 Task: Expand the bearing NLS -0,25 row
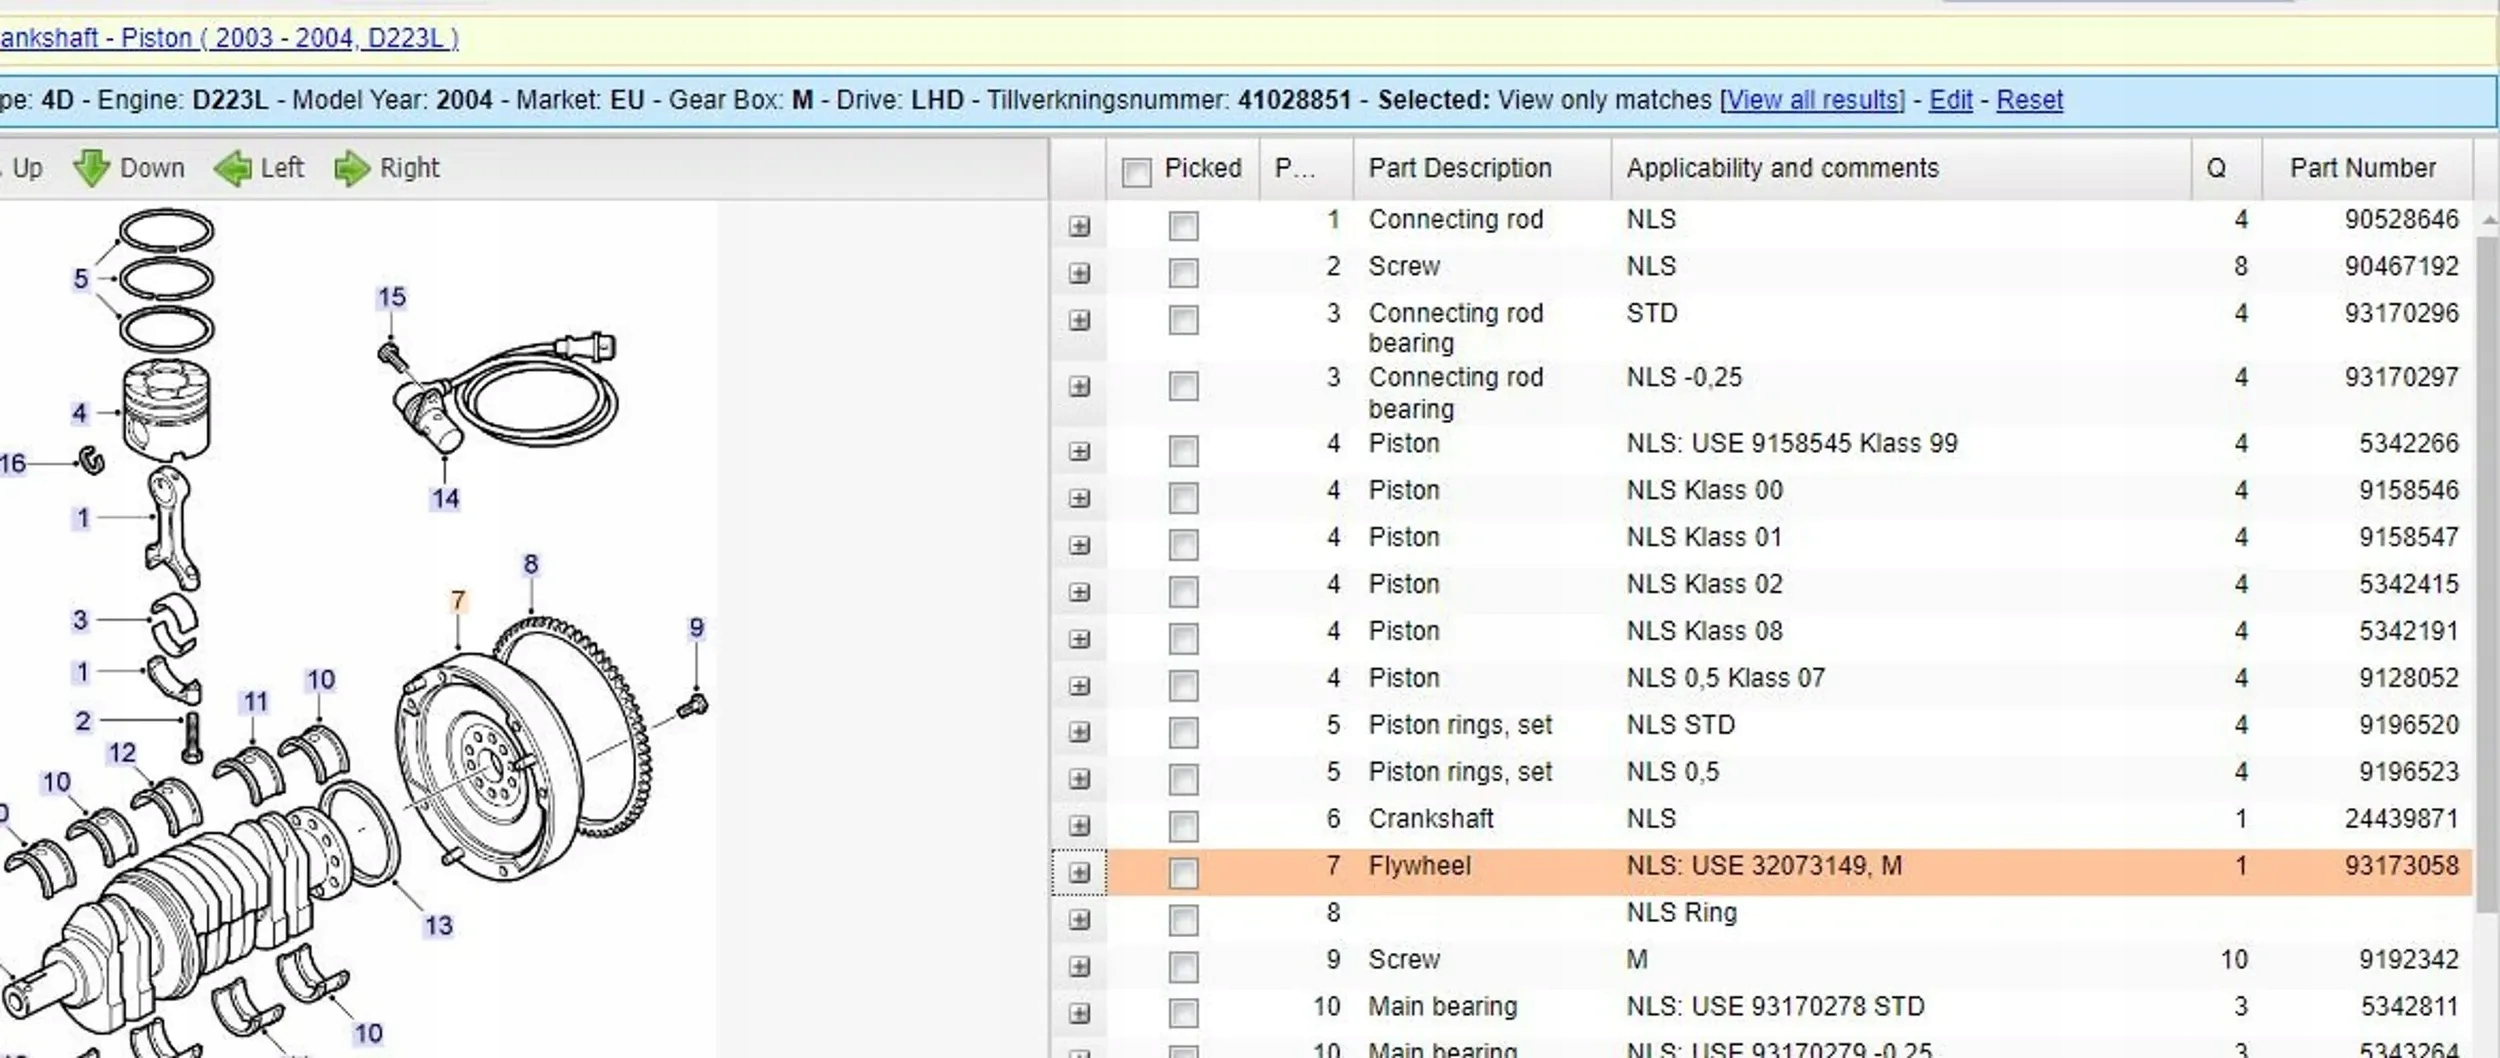tap(1079, 386)
